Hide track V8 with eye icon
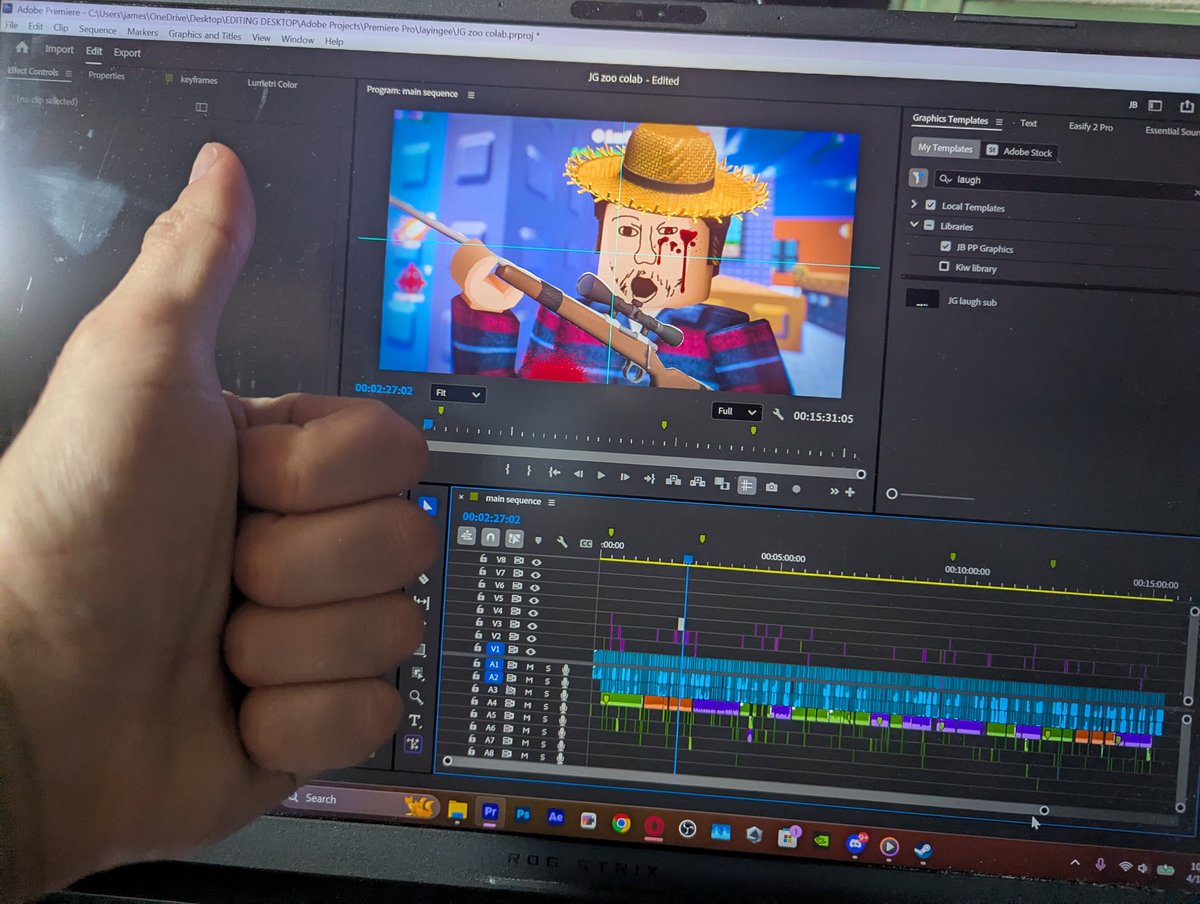The image size is (1200, 904). 536,562
